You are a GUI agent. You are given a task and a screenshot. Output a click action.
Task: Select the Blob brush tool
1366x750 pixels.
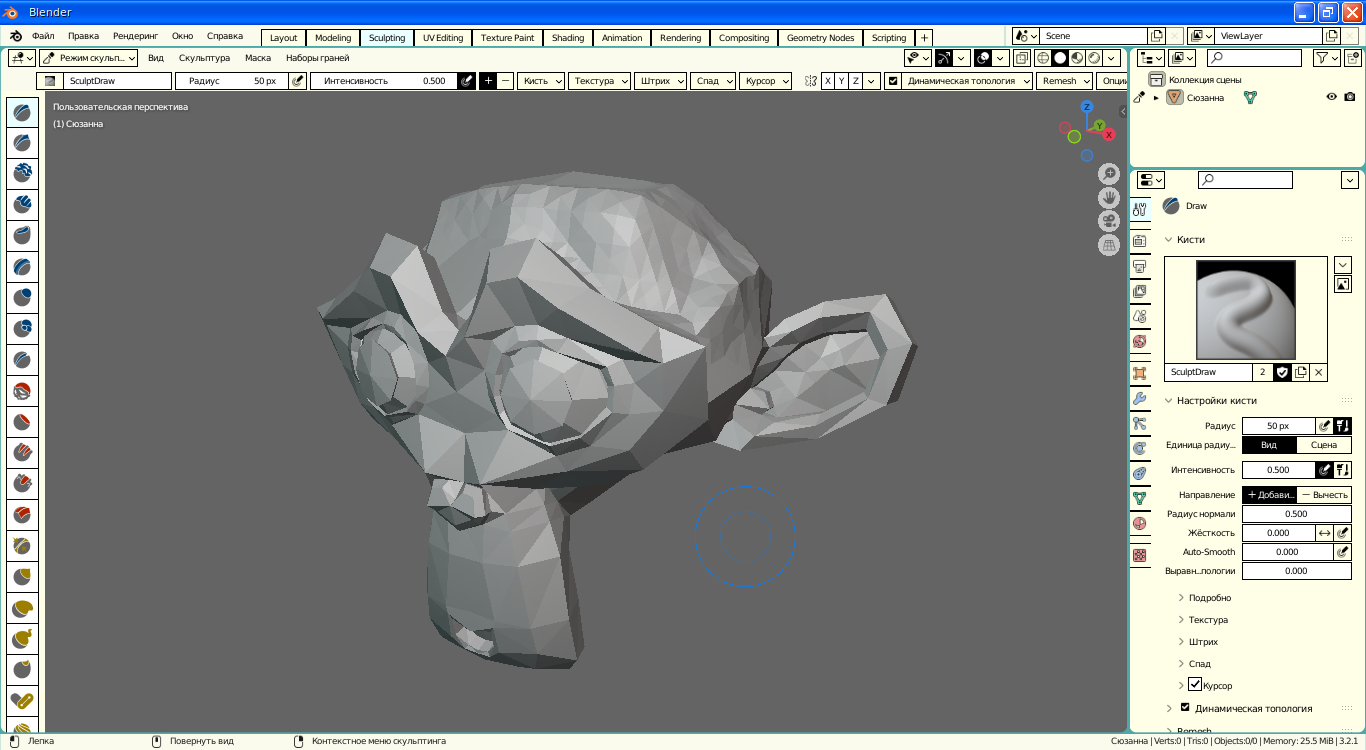pyautogui.click(x=22, y=329)
